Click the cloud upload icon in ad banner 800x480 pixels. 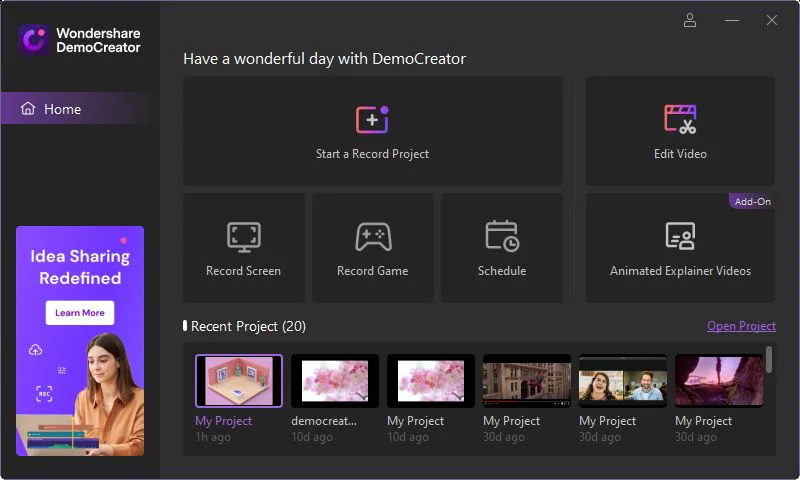[36, 350]
